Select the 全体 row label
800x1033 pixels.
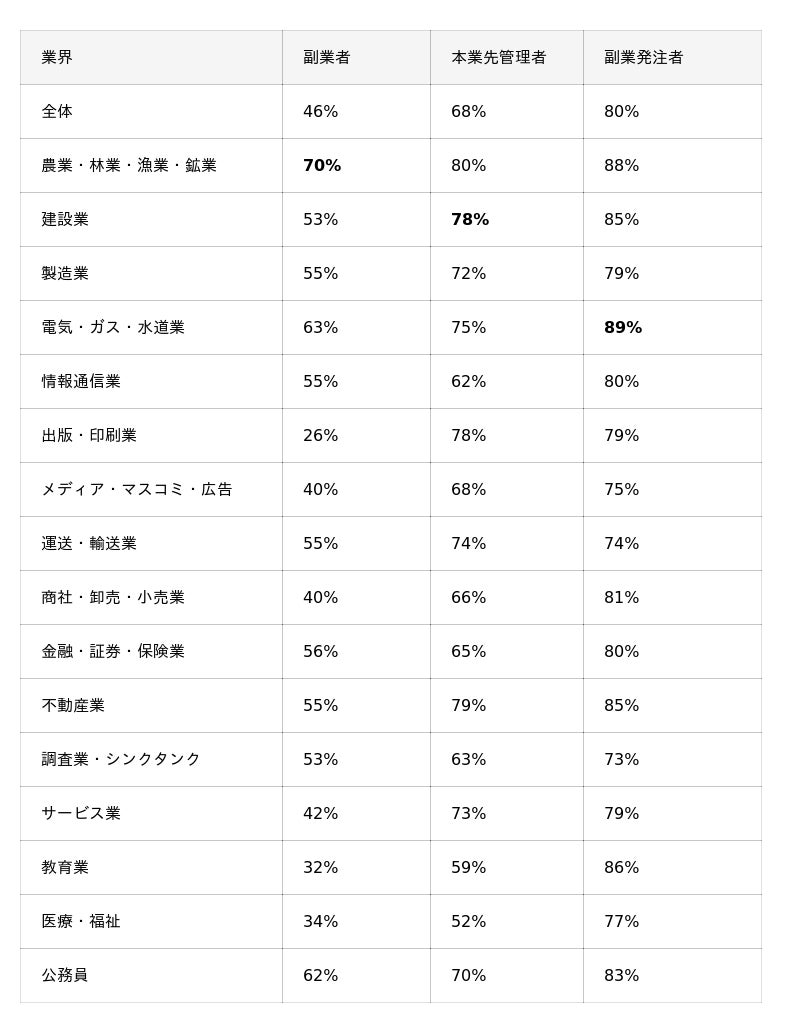57,112
